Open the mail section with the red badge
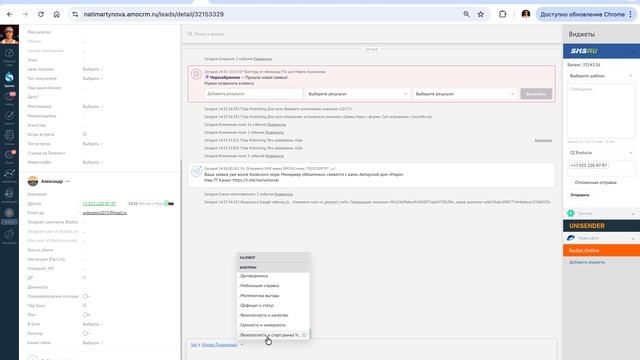Image resolution: width=640 pixels, height=360 pixels. pos(9,157)
